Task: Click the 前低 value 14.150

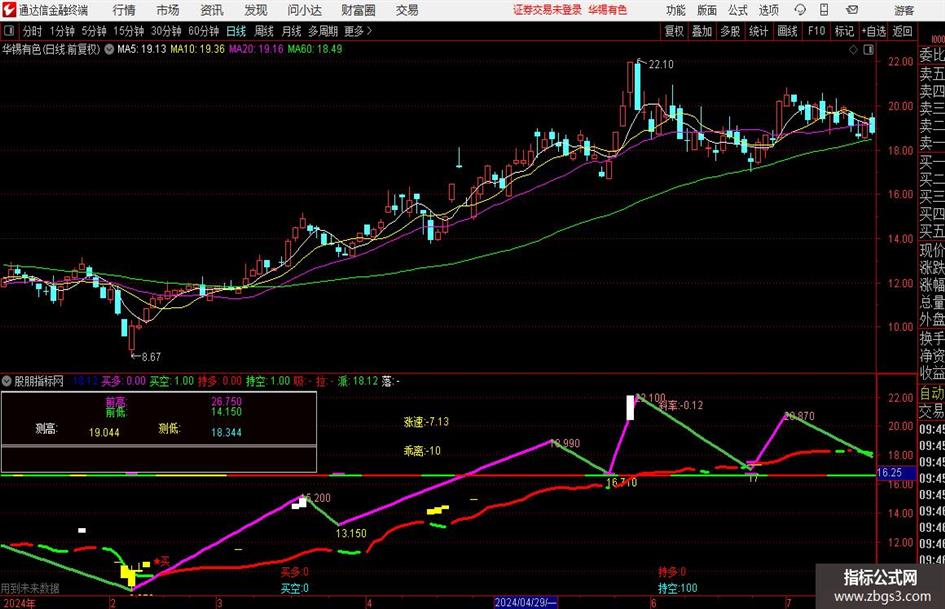Action: [x=227, y=412]
